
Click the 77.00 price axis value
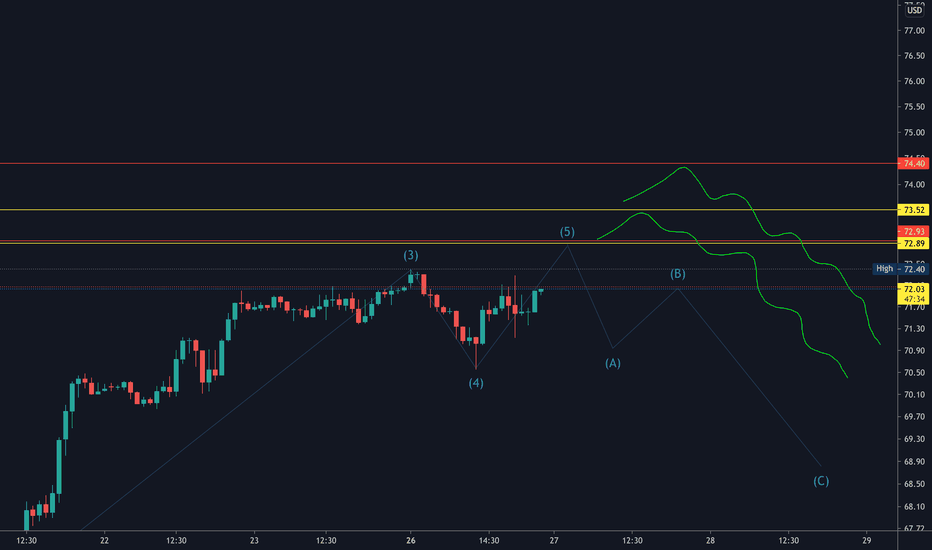click(x=914, y=30)
